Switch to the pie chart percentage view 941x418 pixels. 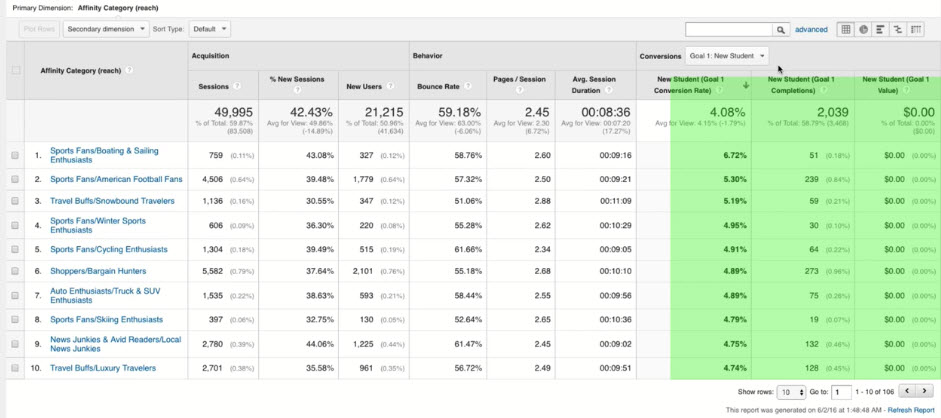[x=863, y=30]
